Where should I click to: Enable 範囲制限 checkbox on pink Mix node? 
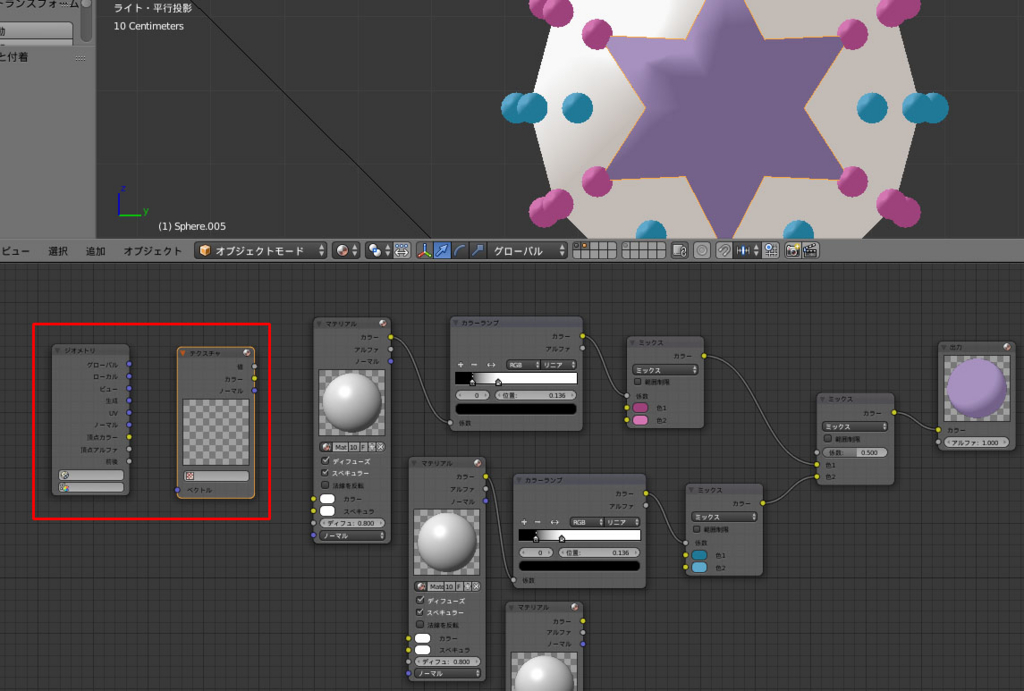[x=637, y=381]
